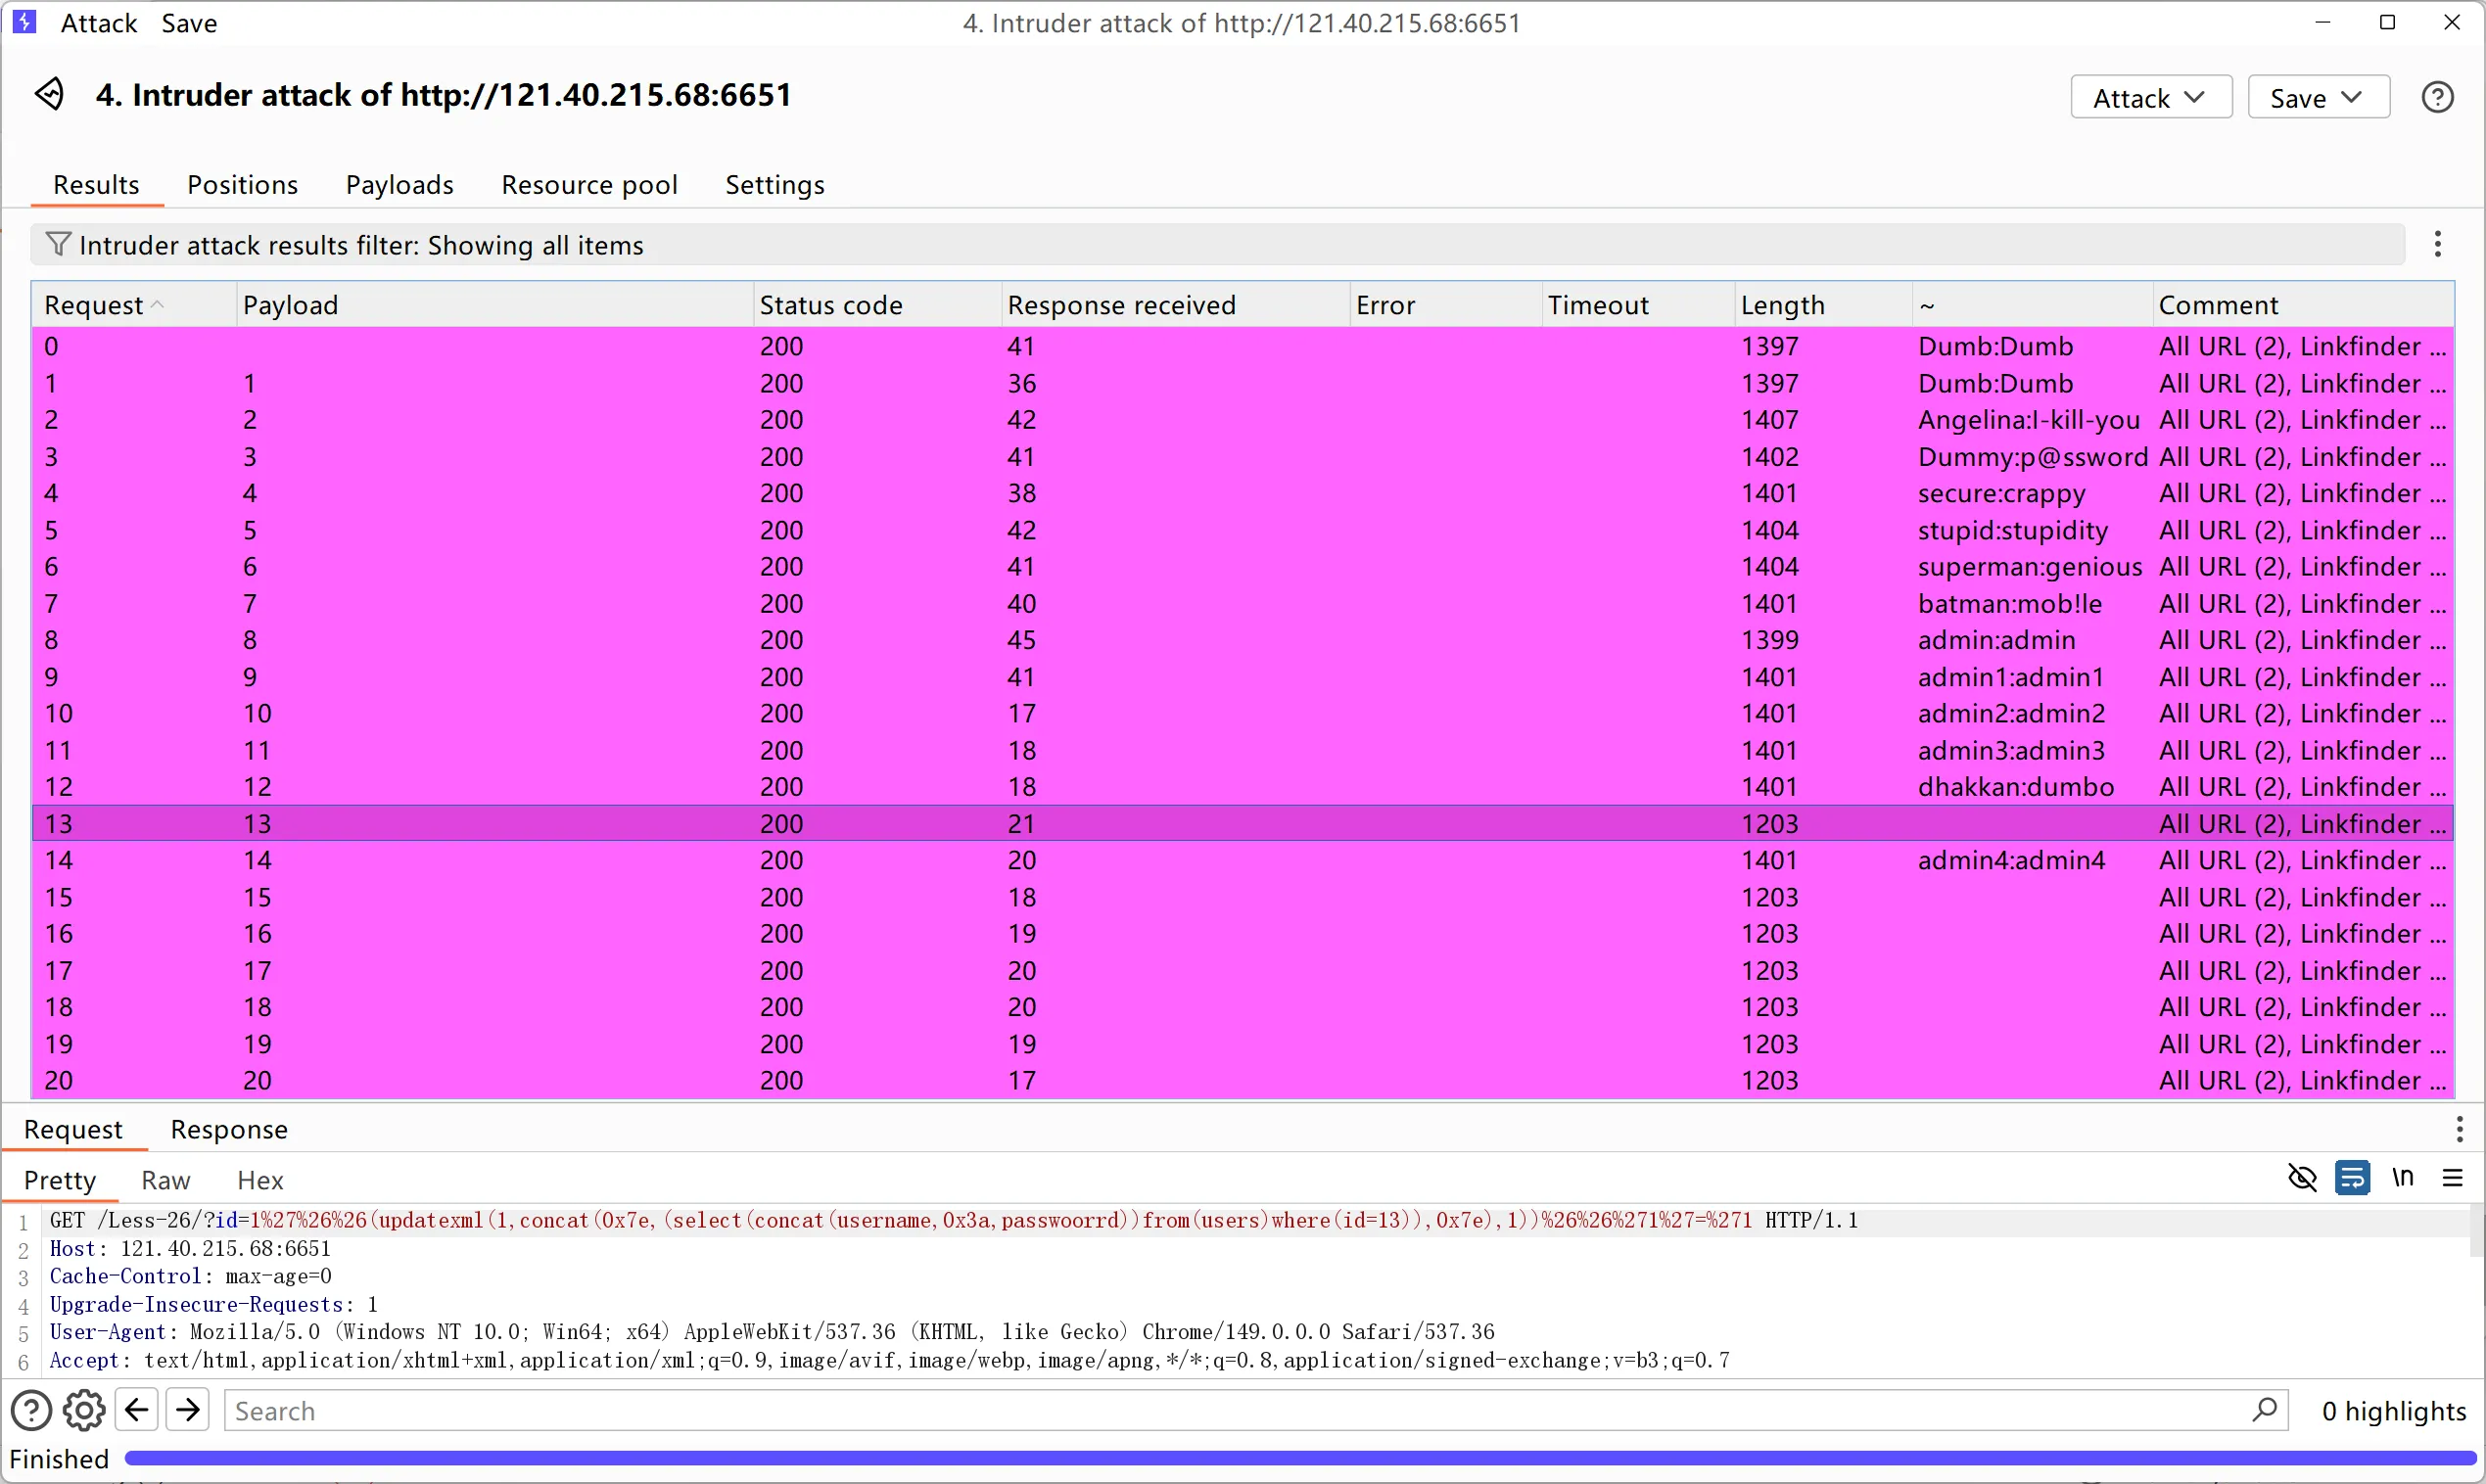Open the Save menu in title bar
Screen dimensions: 2486x1484
coord(189,23)
